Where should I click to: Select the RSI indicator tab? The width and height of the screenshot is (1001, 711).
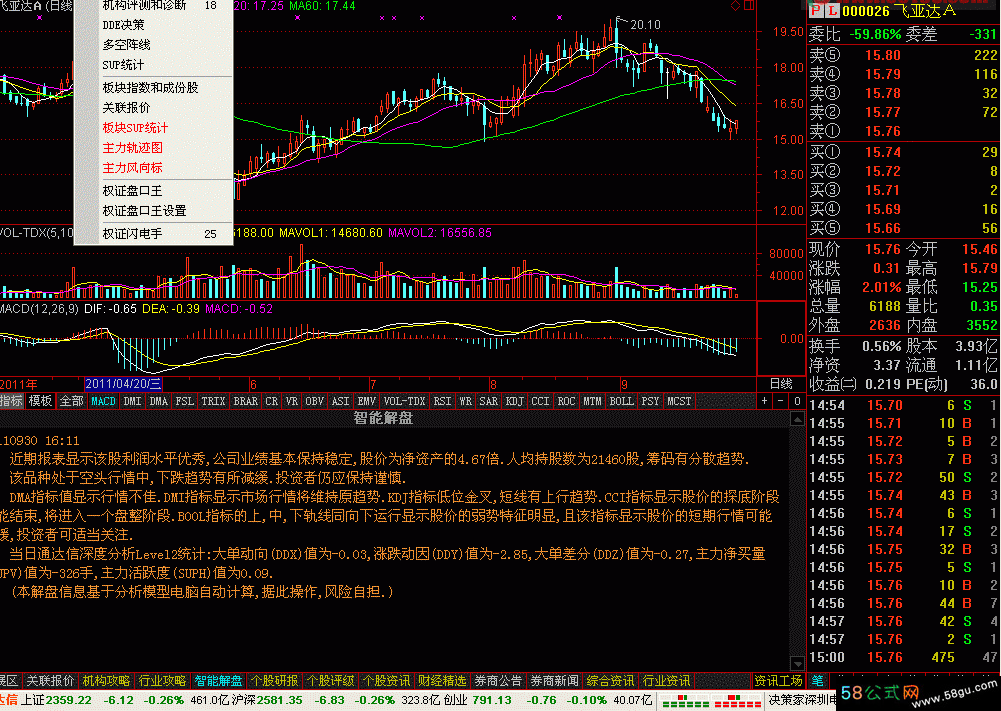coord(442,401)
